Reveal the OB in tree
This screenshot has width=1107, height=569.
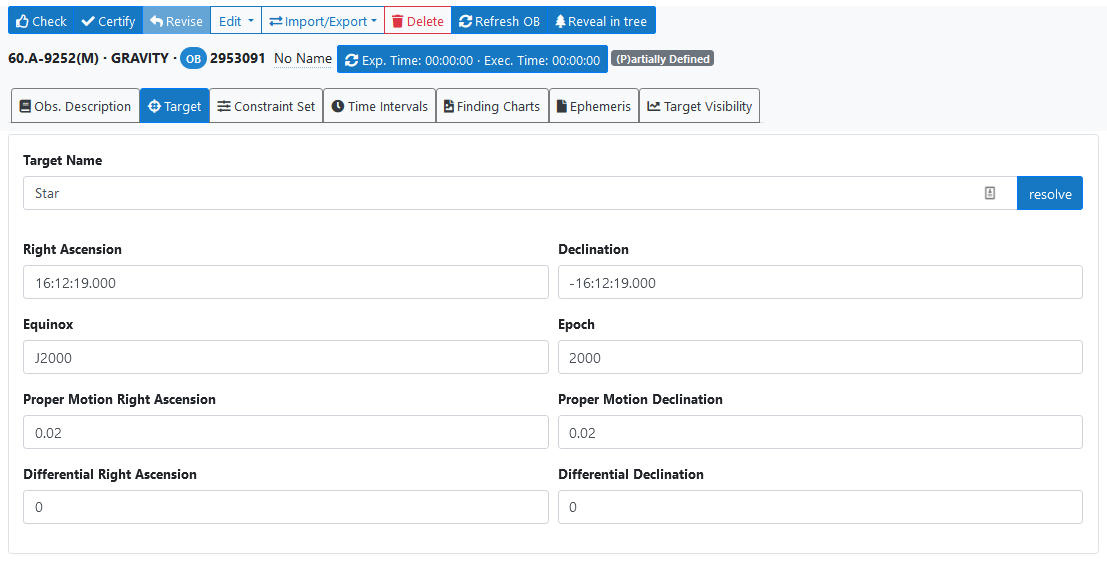coord(601,21)
